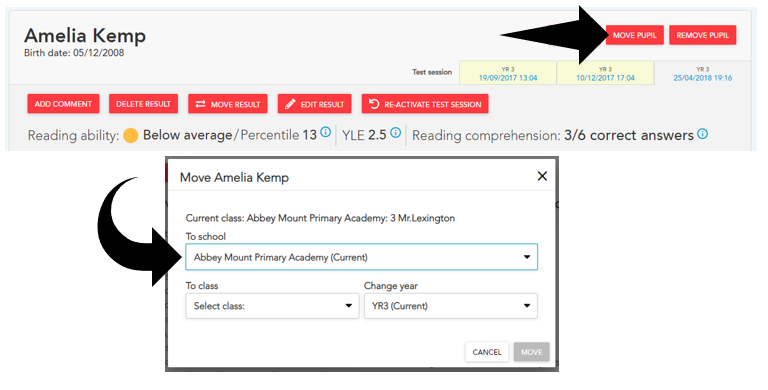The width and height of the screenshot is (768, 390).
Task: Click the greyed Move confirm button
Action: point(531,352)
